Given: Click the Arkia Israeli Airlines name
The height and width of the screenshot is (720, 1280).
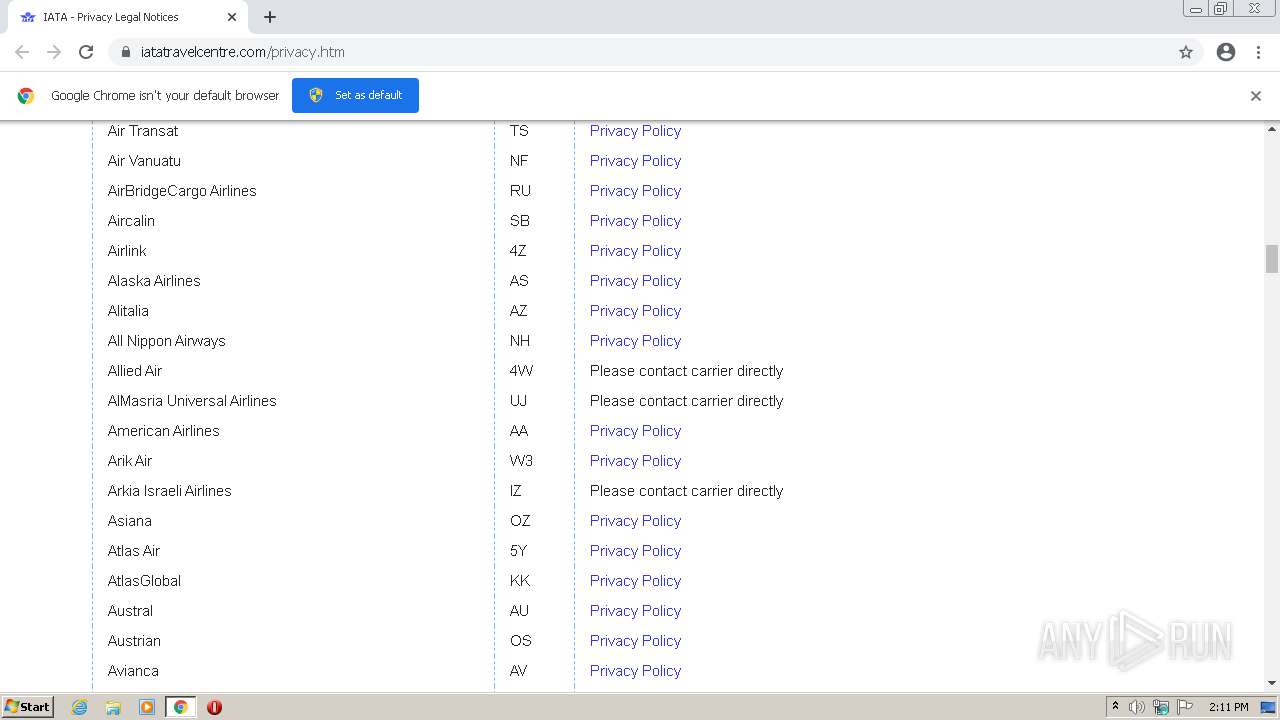Looking at the screenshot, I should pyautogui.click(x=170, y=491).
